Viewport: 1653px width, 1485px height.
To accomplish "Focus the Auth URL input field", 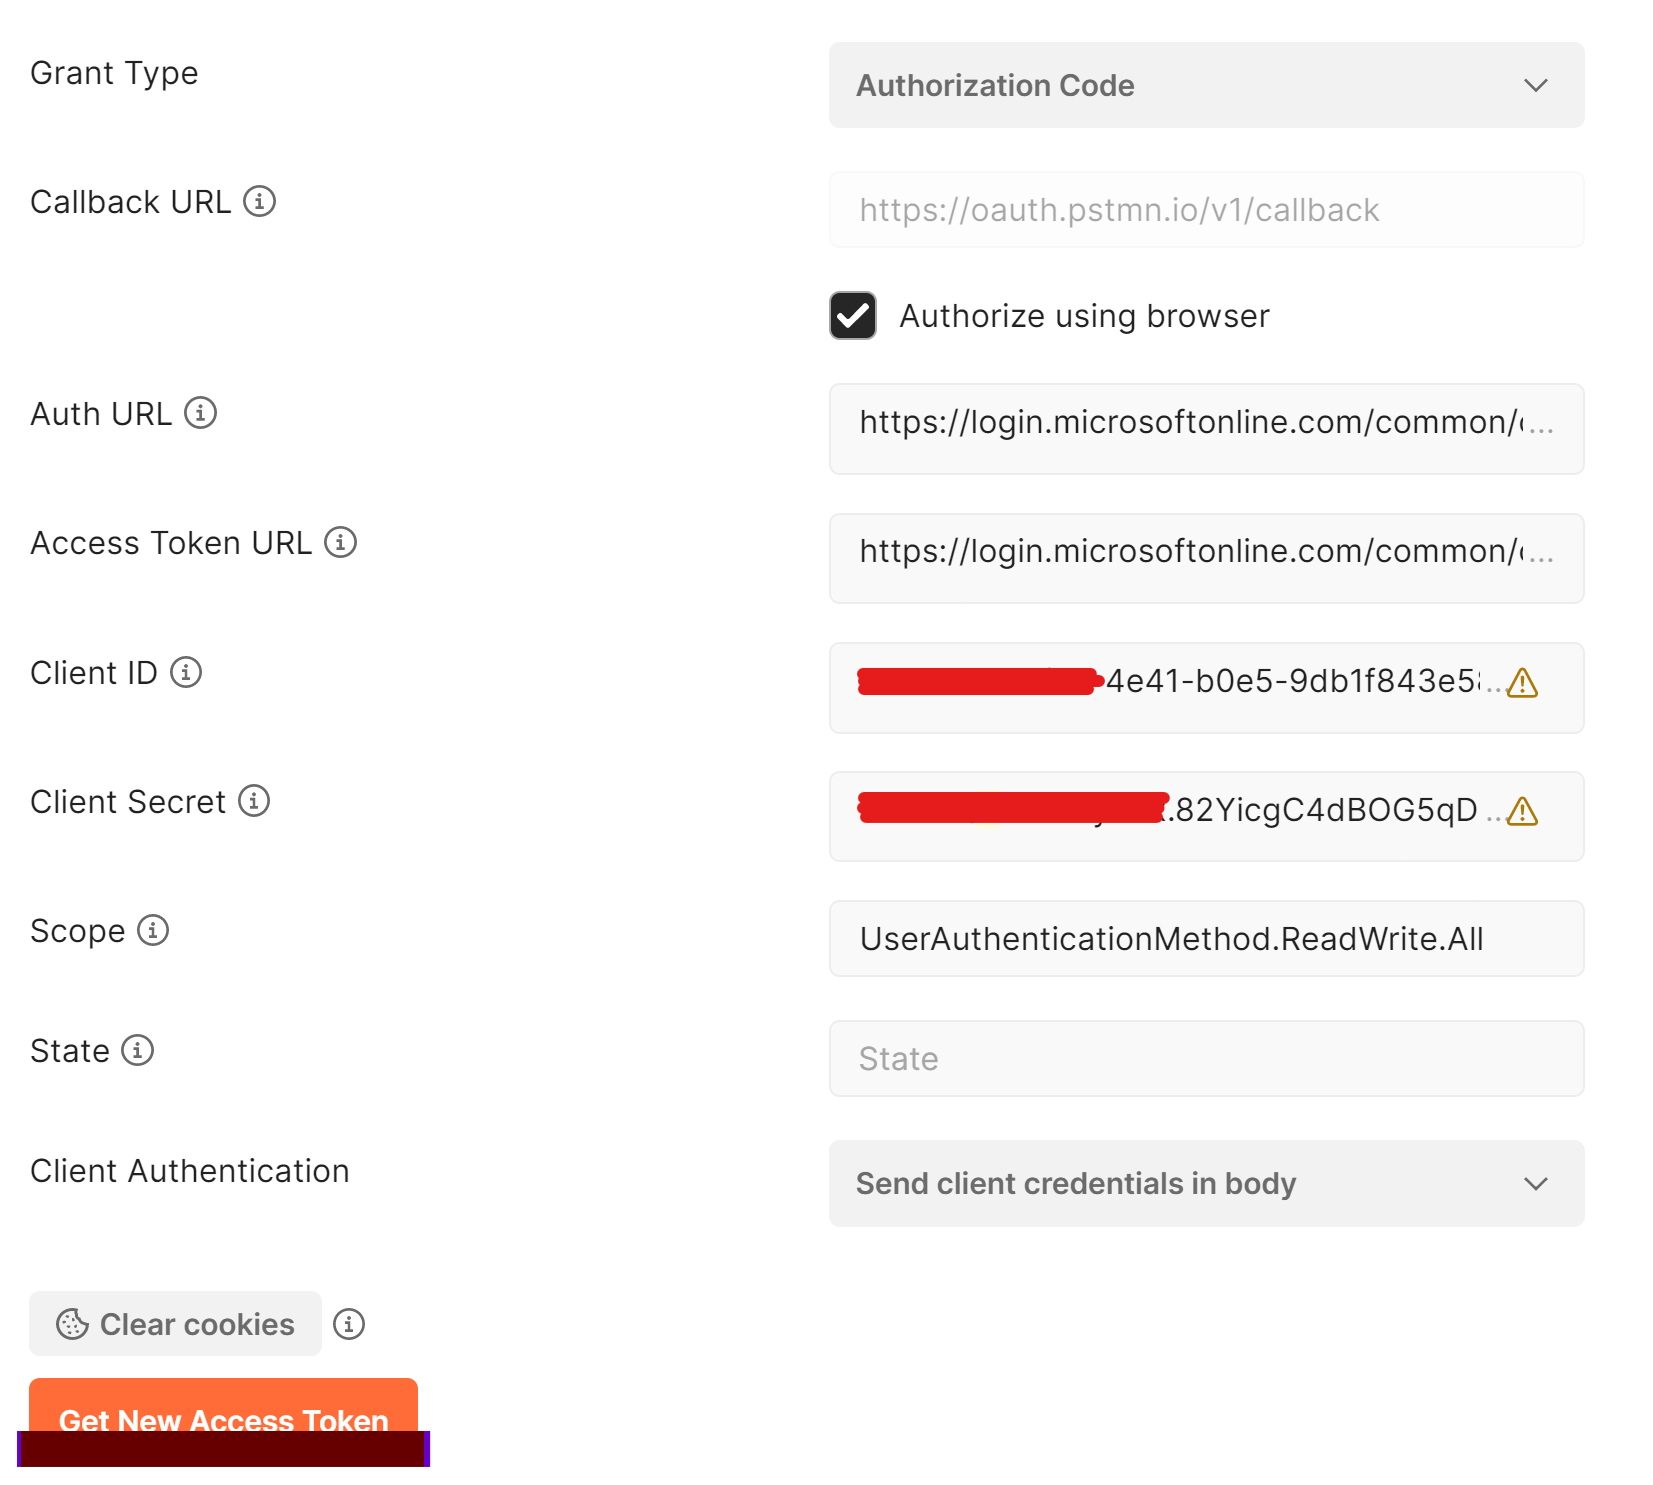I will (1207, 429).
